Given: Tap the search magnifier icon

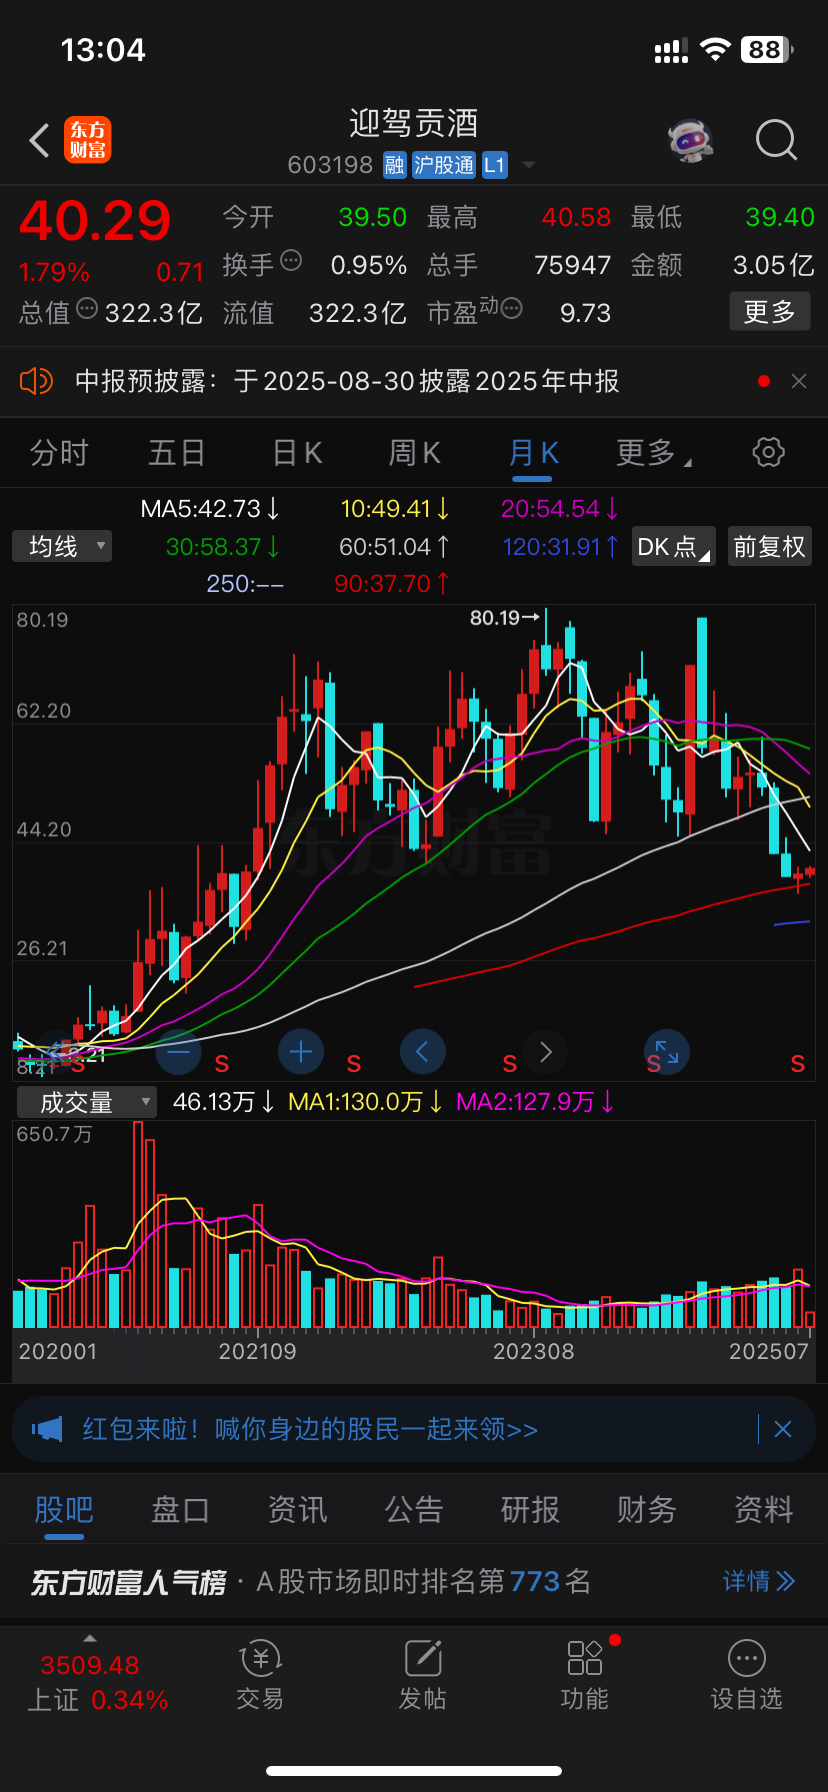Looking at the screenshot, I should [x=776, y=141].
